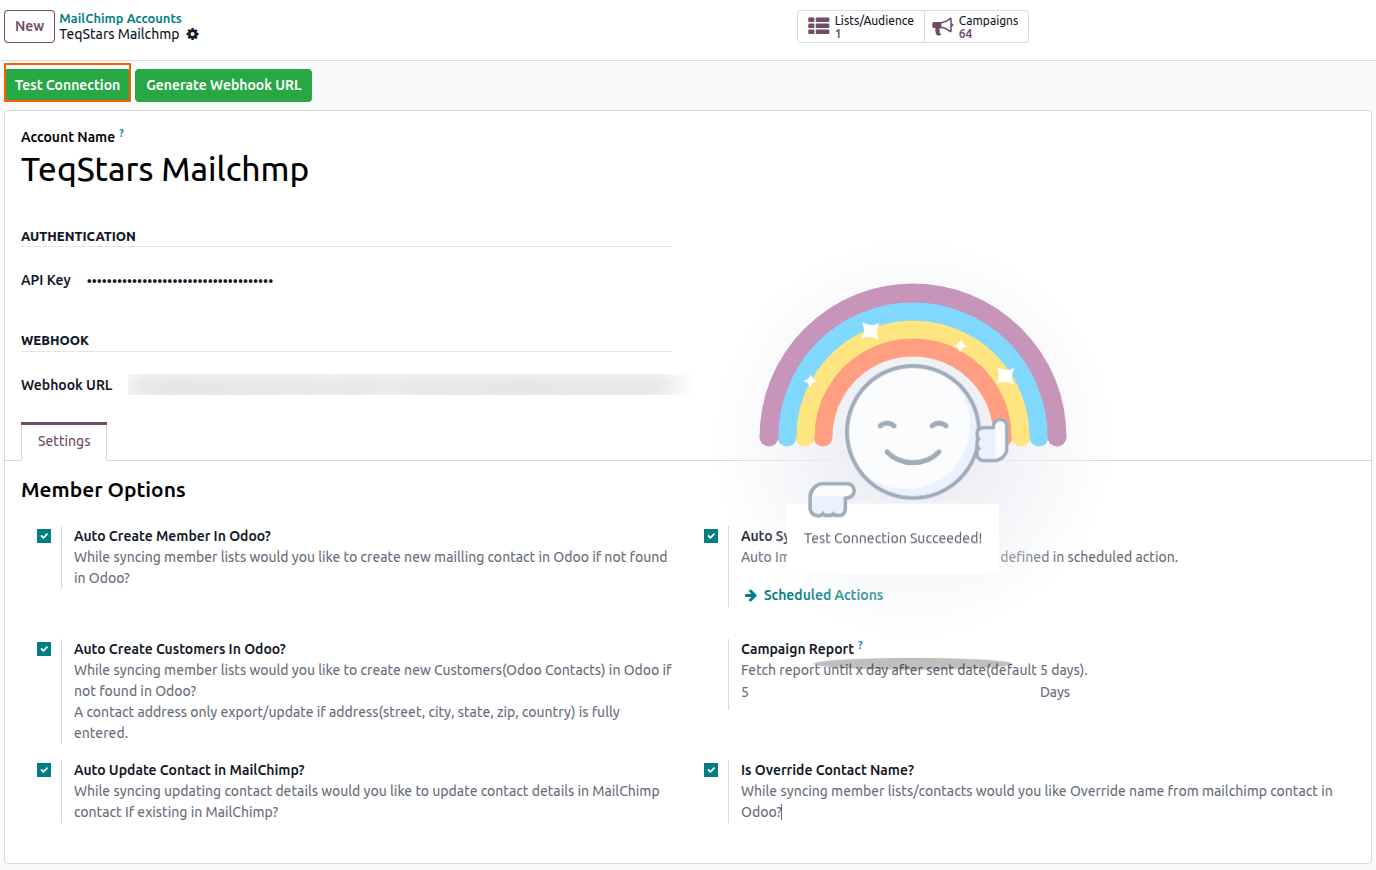Open the gear actions menu beside TeqStars Mailchmp
The height and width of the screenshot is (870, 1376).
(x=193, y=34)
